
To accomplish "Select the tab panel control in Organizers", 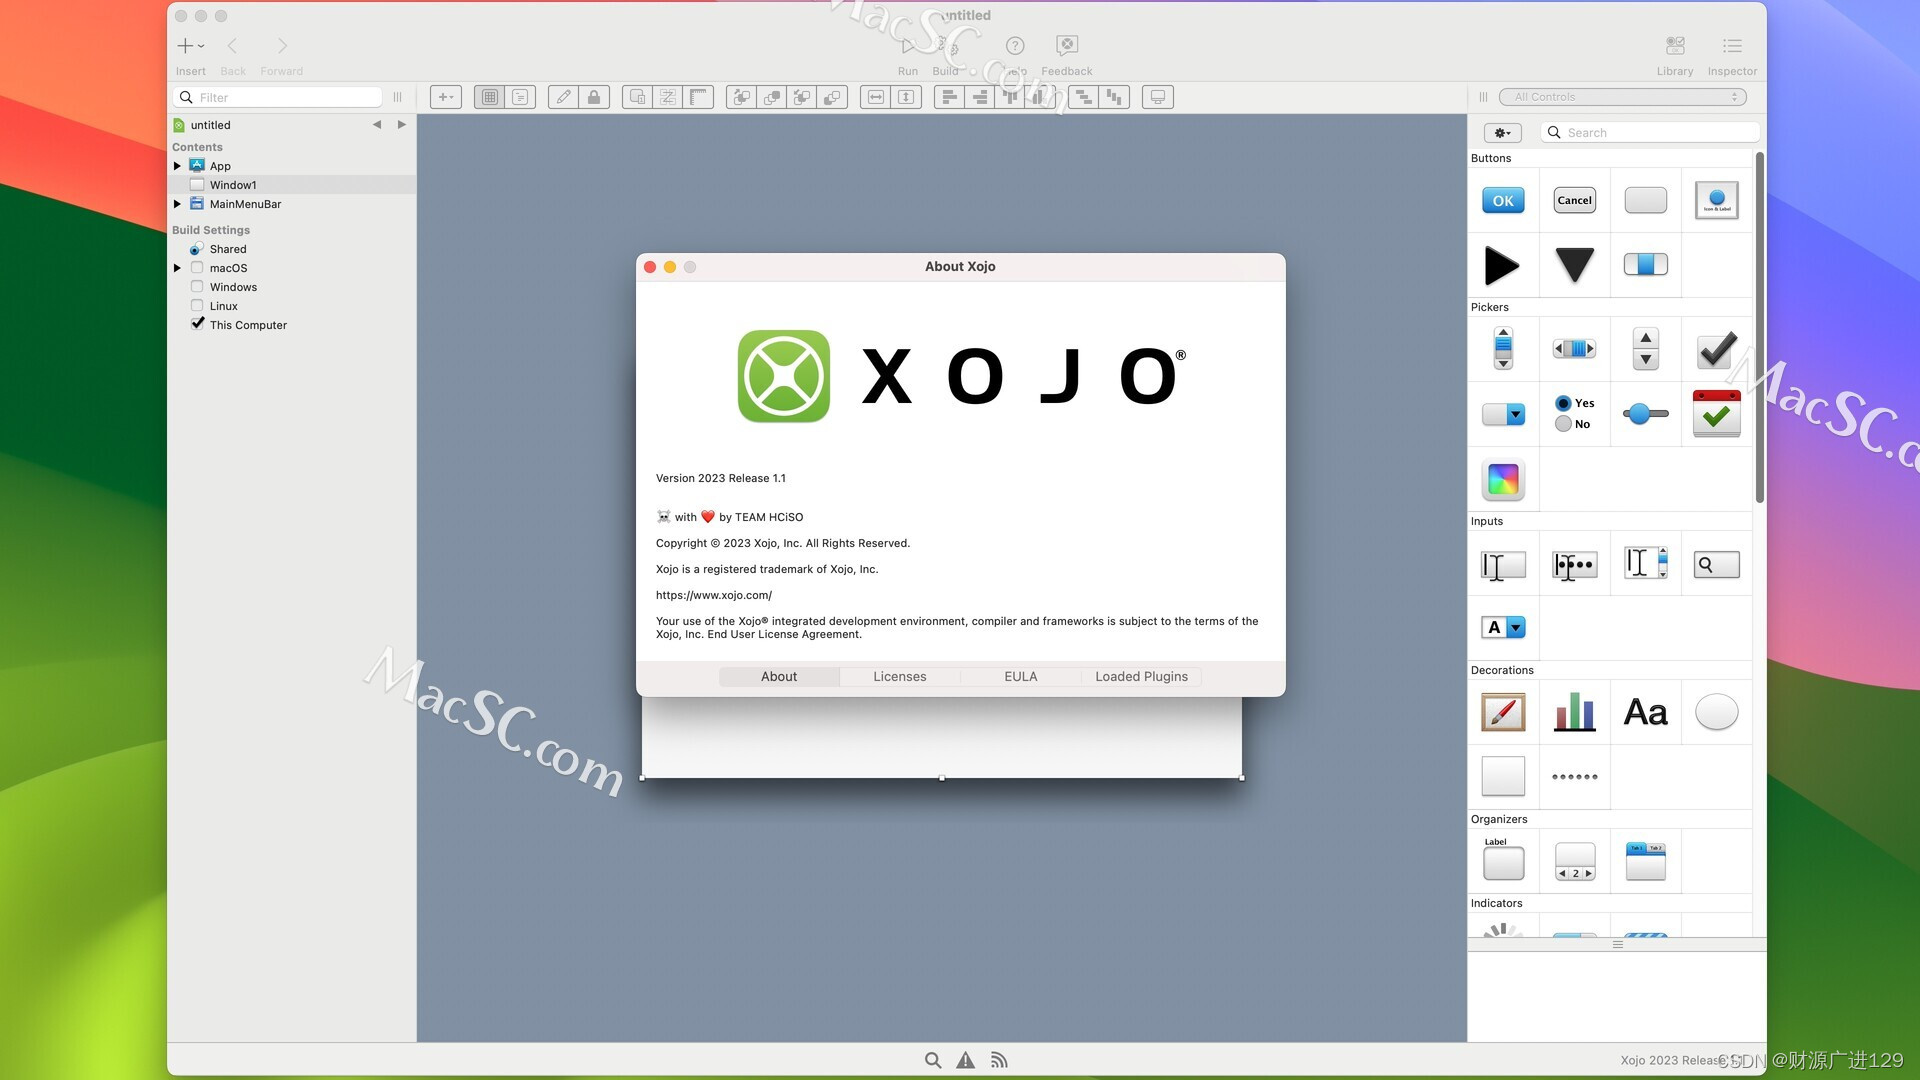I will point(1645,861).
